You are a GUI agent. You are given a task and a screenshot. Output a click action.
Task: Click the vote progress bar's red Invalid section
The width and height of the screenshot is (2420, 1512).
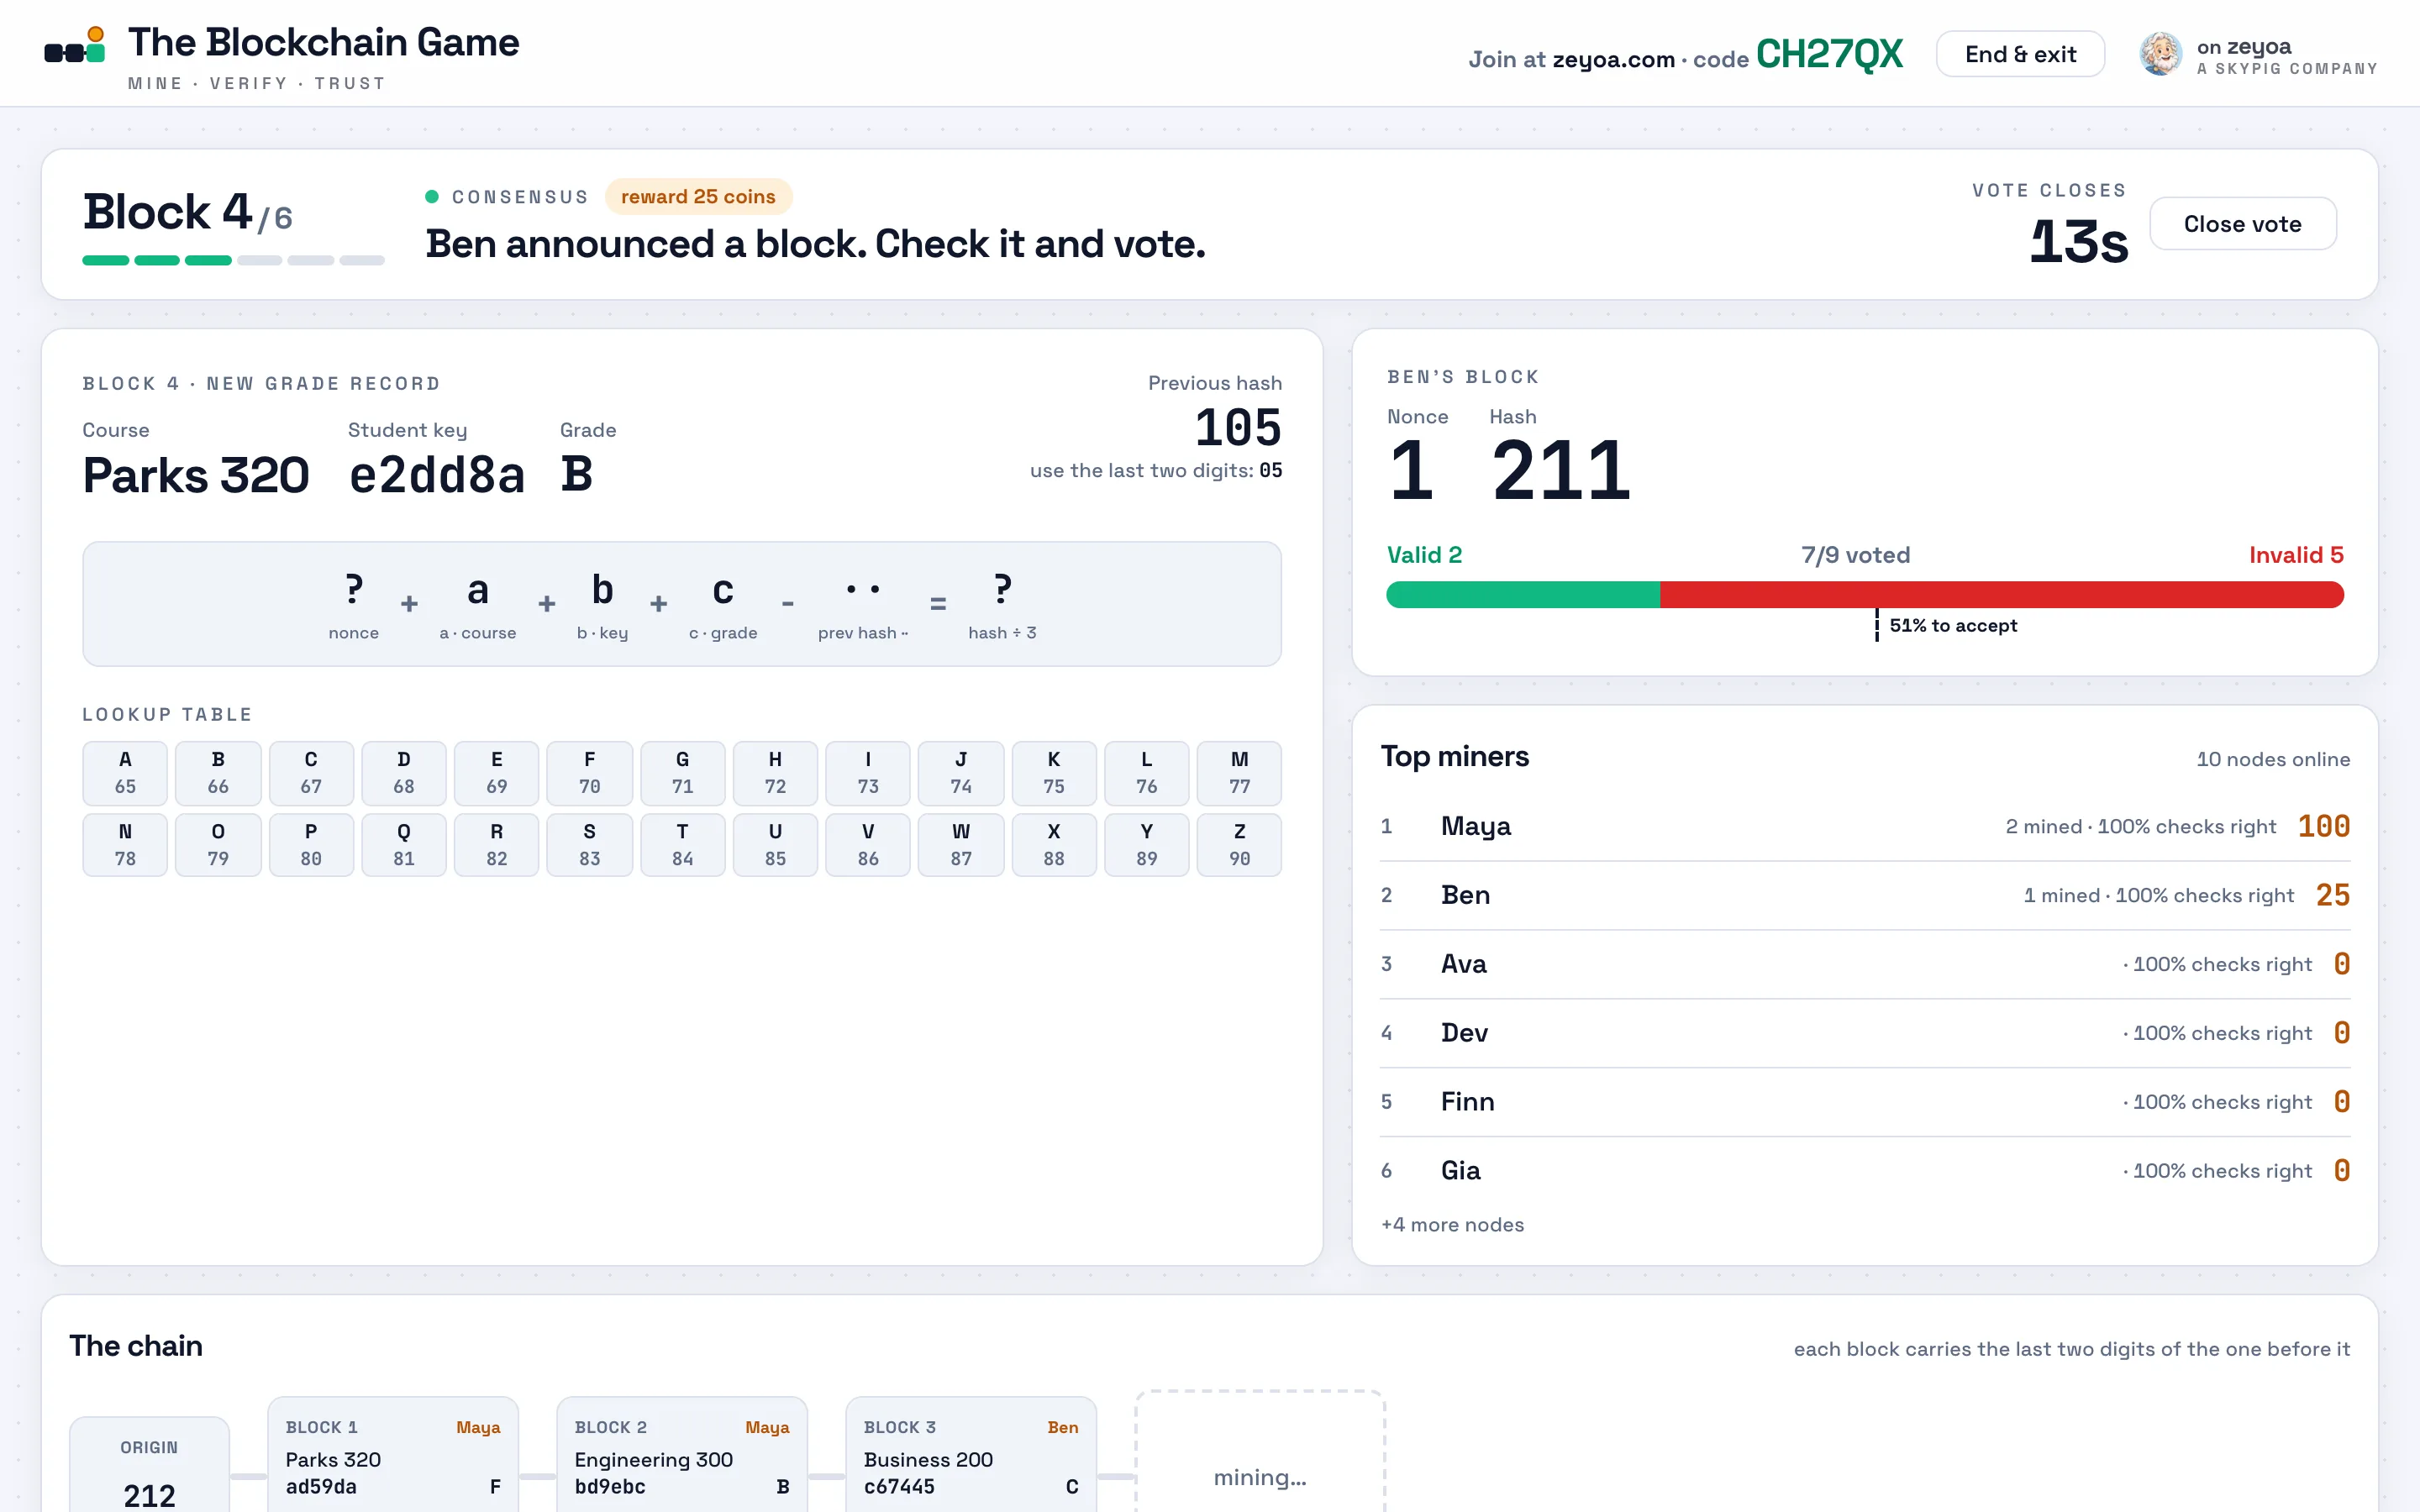(2001, 595)
